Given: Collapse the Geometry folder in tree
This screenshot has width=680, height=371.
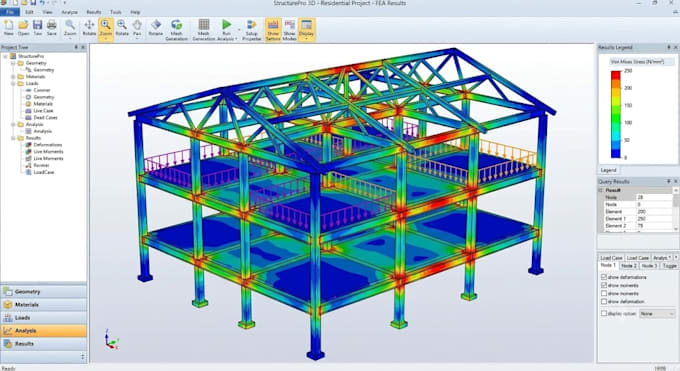Looking at the screenshot, I should click(x=13, y=63).
